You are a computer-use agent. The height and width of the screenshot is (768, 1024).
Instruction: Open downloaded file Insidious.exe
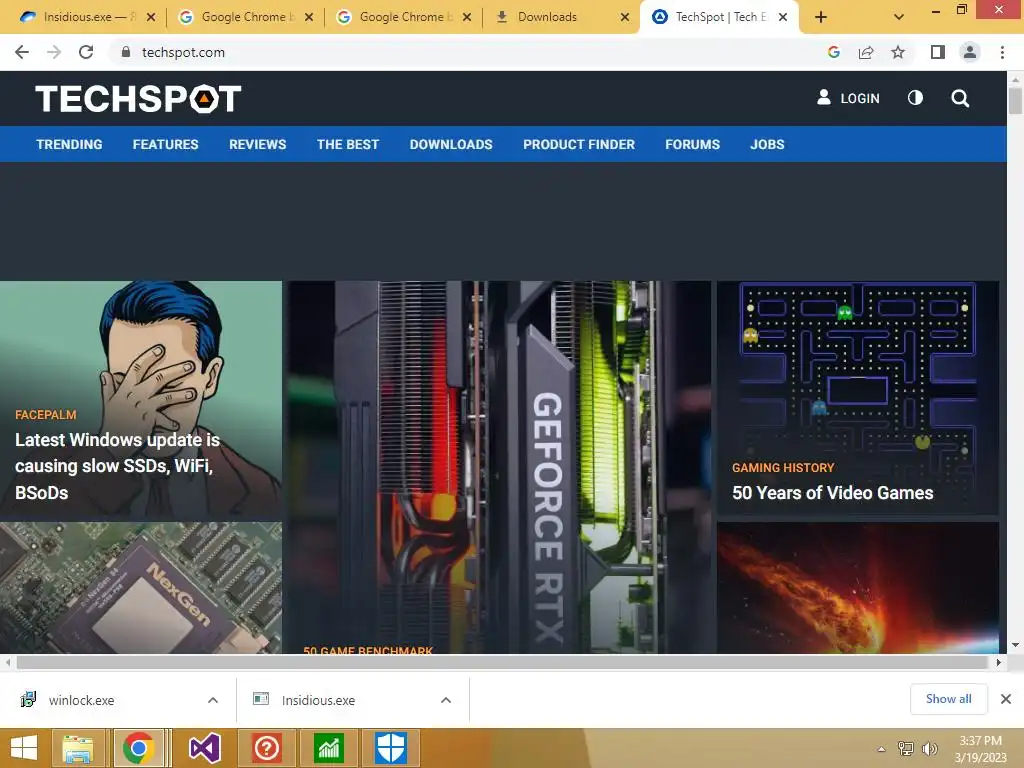tap(318, 700)
